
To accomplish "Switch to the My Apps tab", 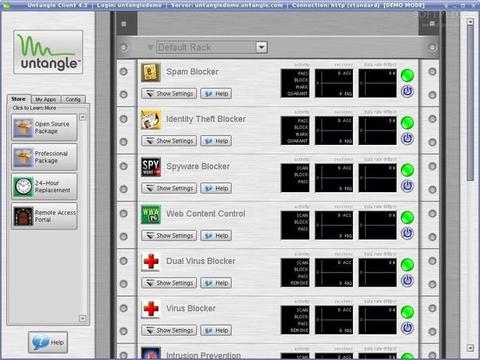I will [x=46, y=99].
